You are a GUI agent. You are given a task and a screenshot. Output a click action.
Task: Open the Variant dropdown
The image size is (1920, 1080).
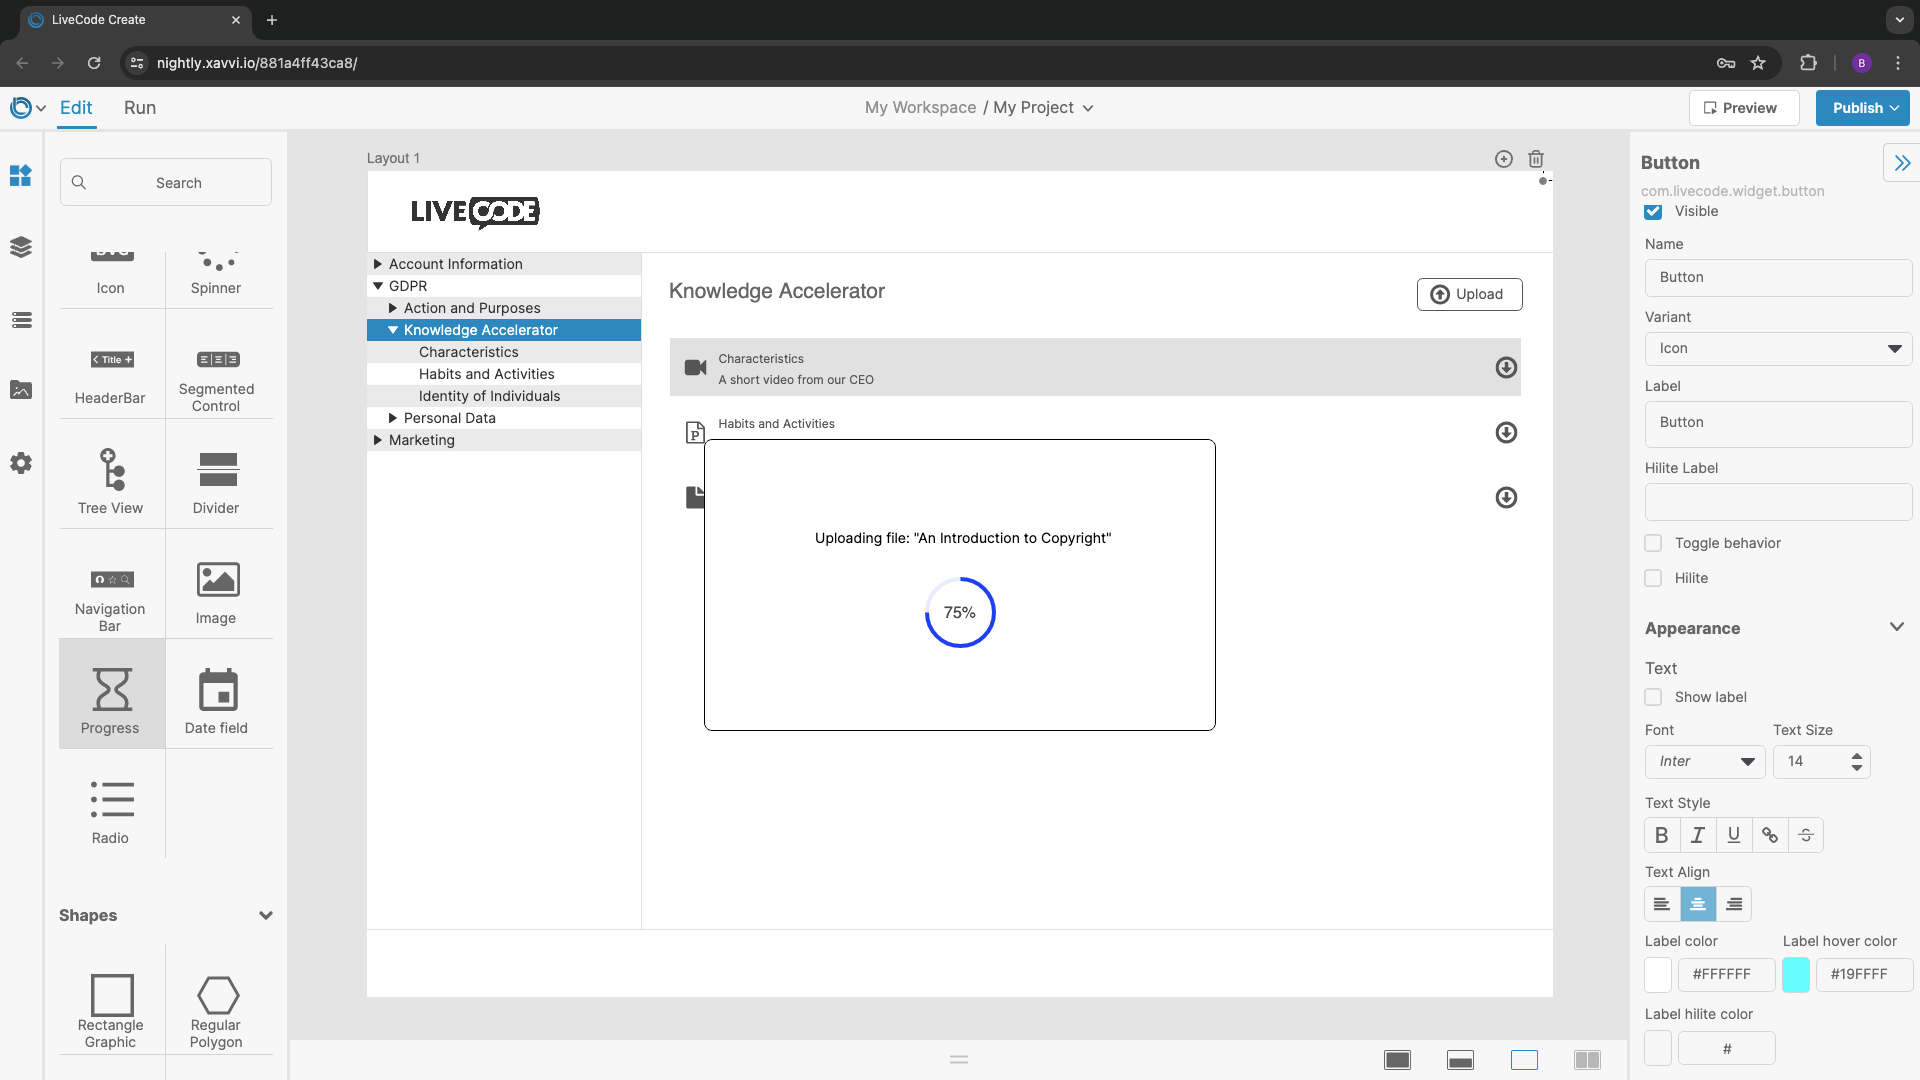[x=1778, y=349]
